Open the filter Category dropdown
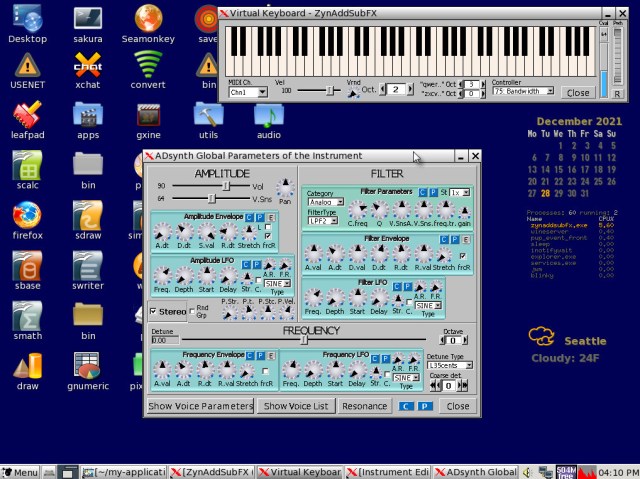640x479 pixels. point(325,202)
